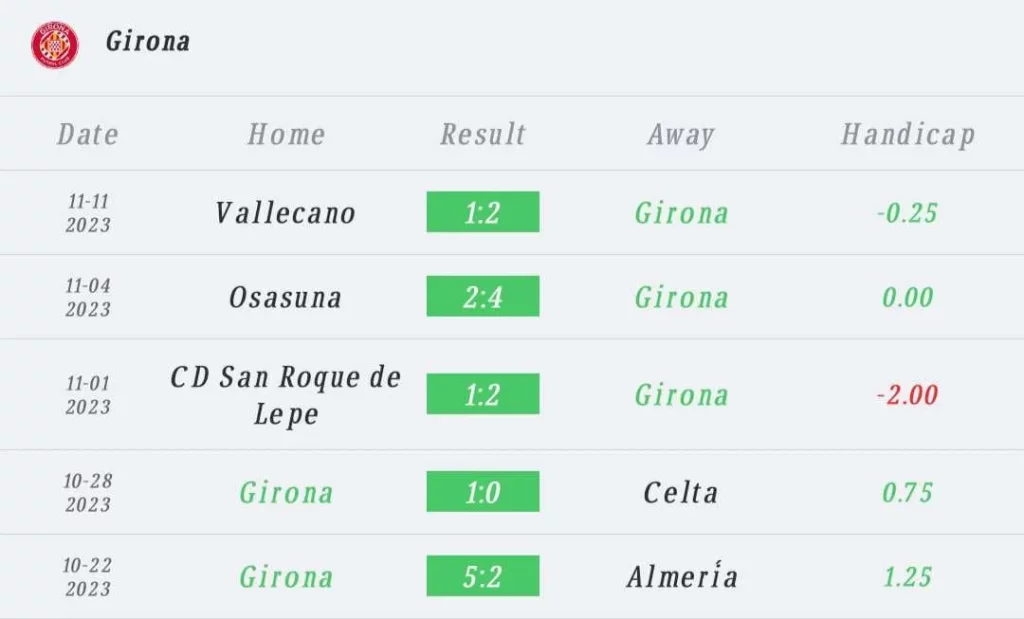Select the Away column header

681,135
